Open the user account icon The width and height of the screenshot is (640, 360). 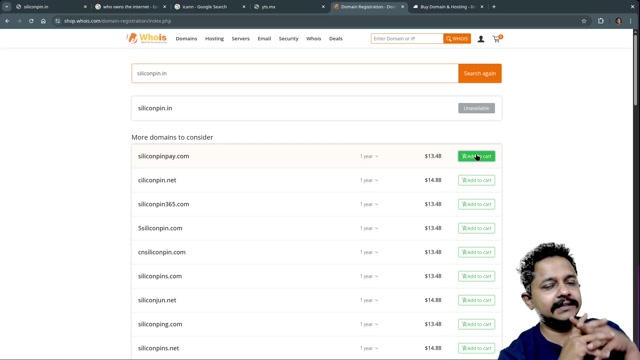click(481, 39)
